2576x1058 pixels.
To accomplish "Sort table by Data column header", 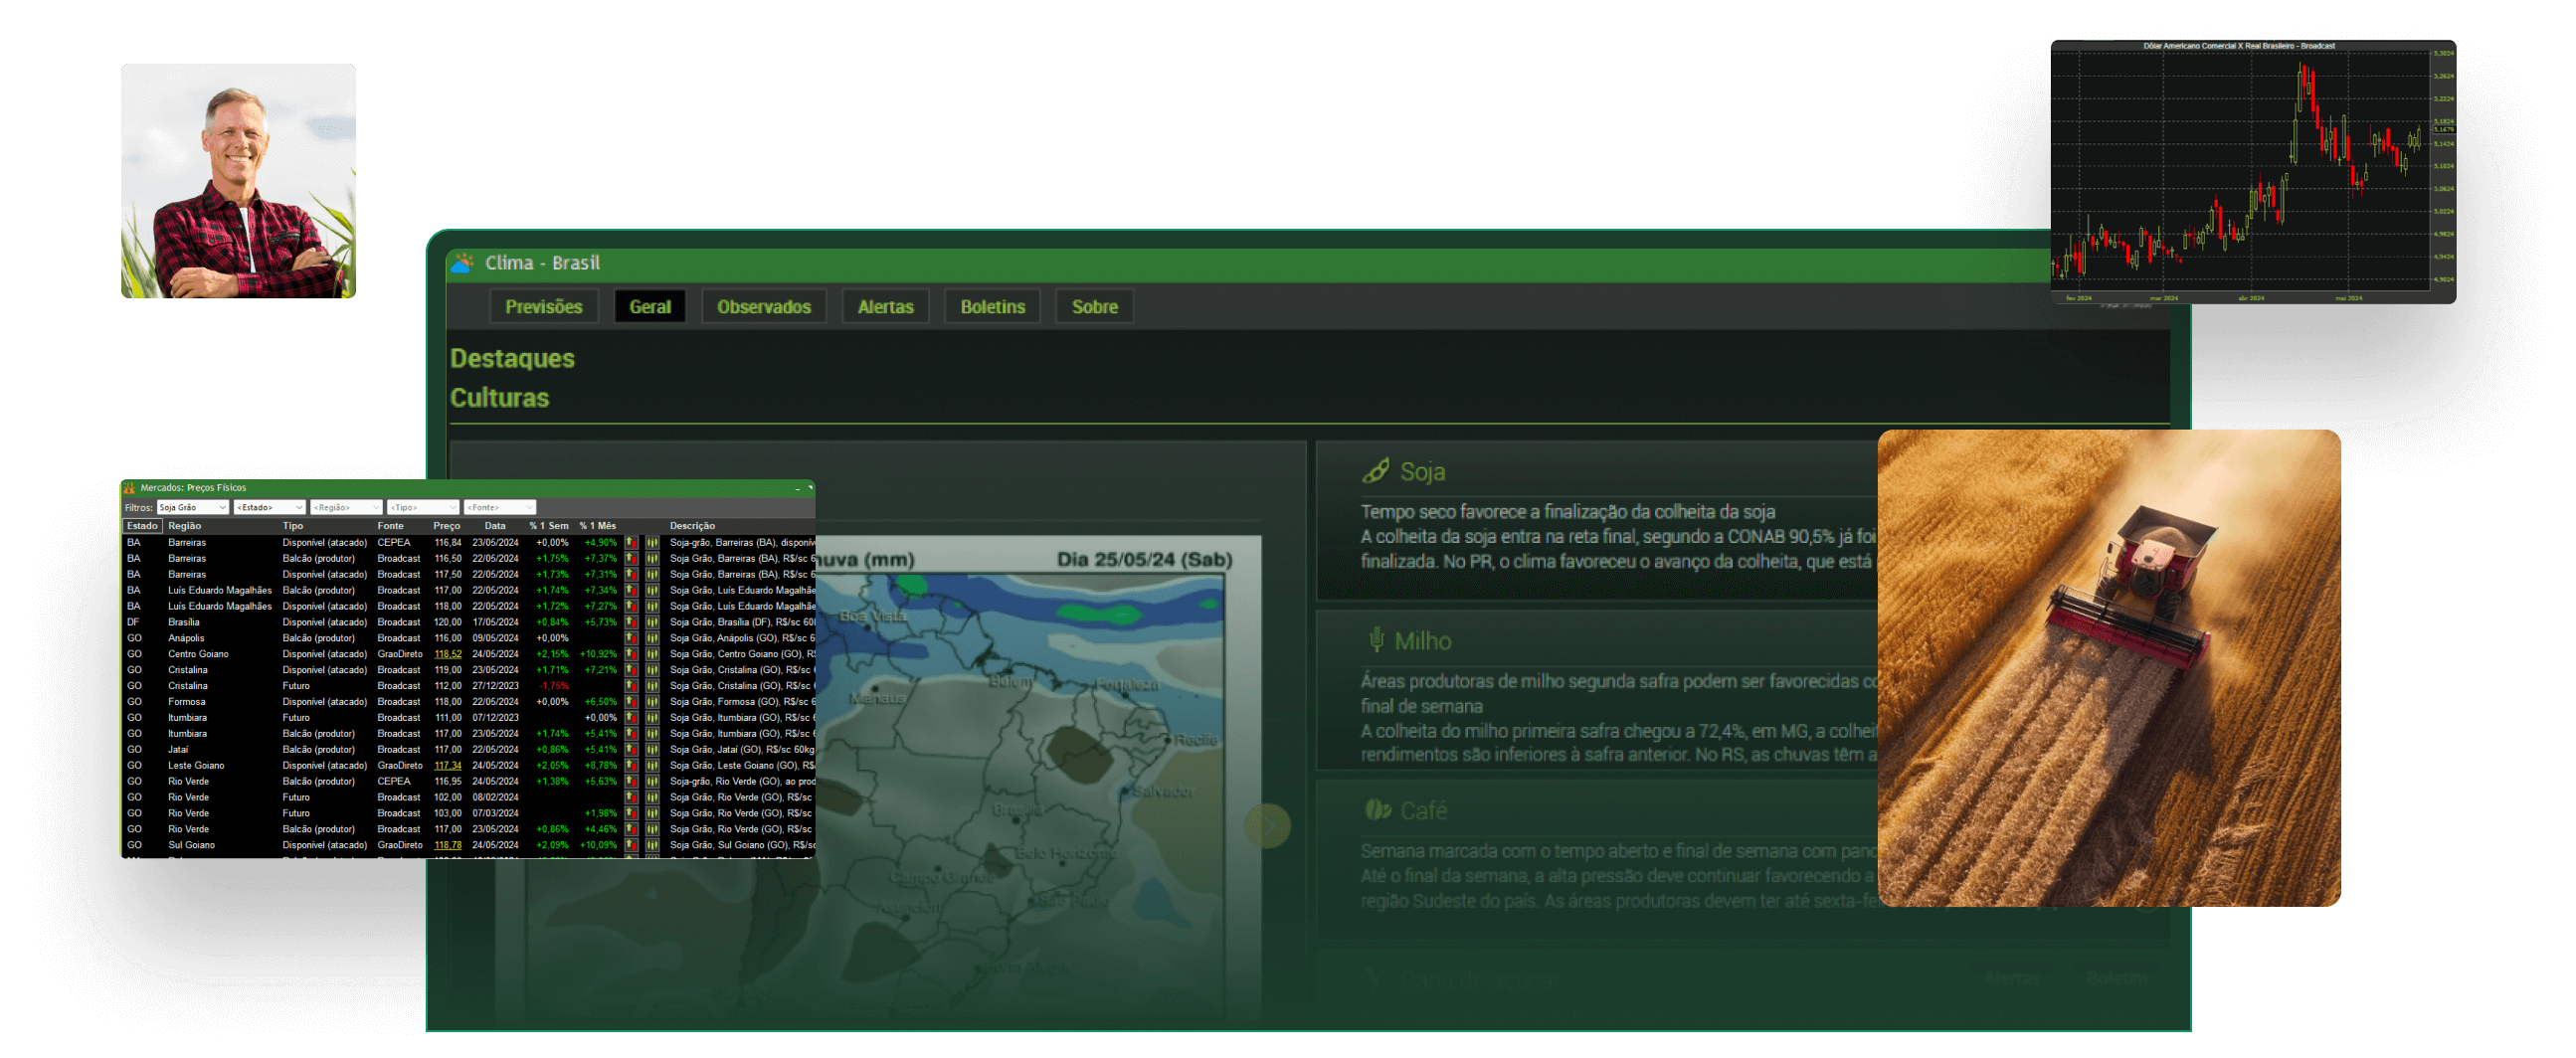I will point(495,526).
